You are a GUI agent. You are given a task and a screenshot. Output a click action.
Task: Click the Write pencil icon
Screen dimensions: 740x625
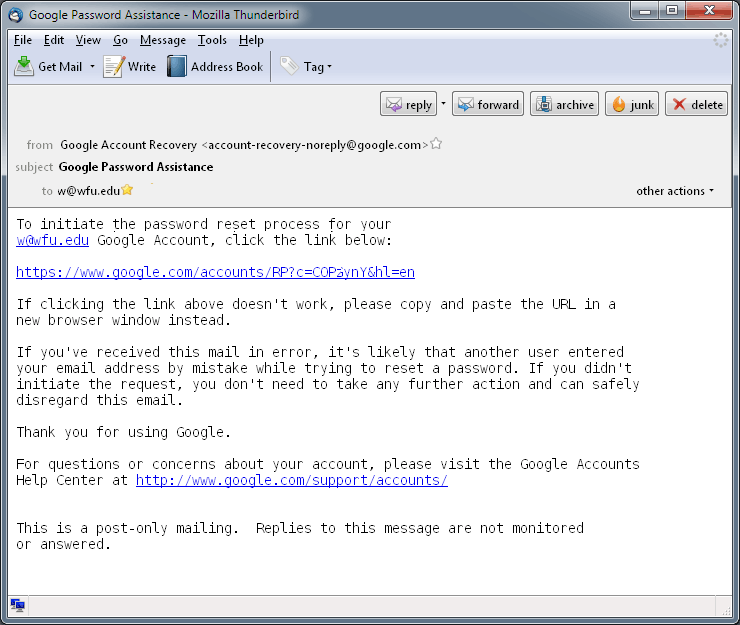coord(114,66)
